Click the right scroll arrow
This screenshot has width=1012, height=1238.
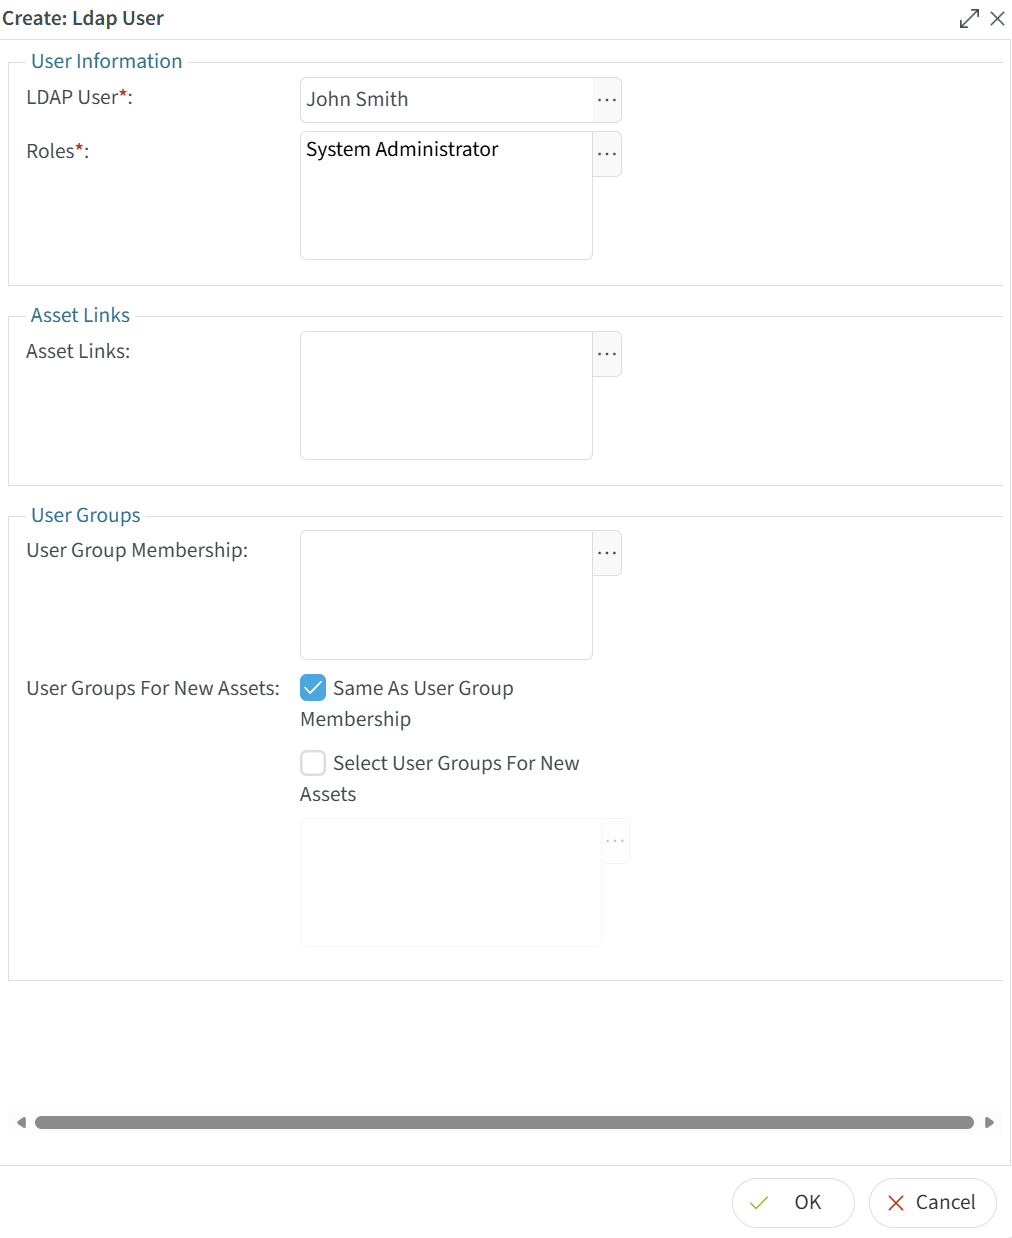click(x=990, y=1122)
